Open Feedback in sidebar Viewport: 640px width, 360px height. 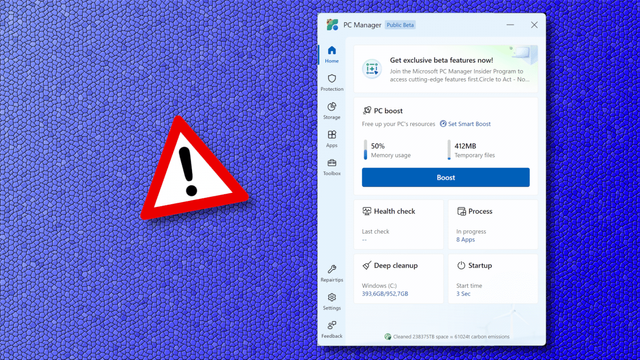tap(331, 330)
